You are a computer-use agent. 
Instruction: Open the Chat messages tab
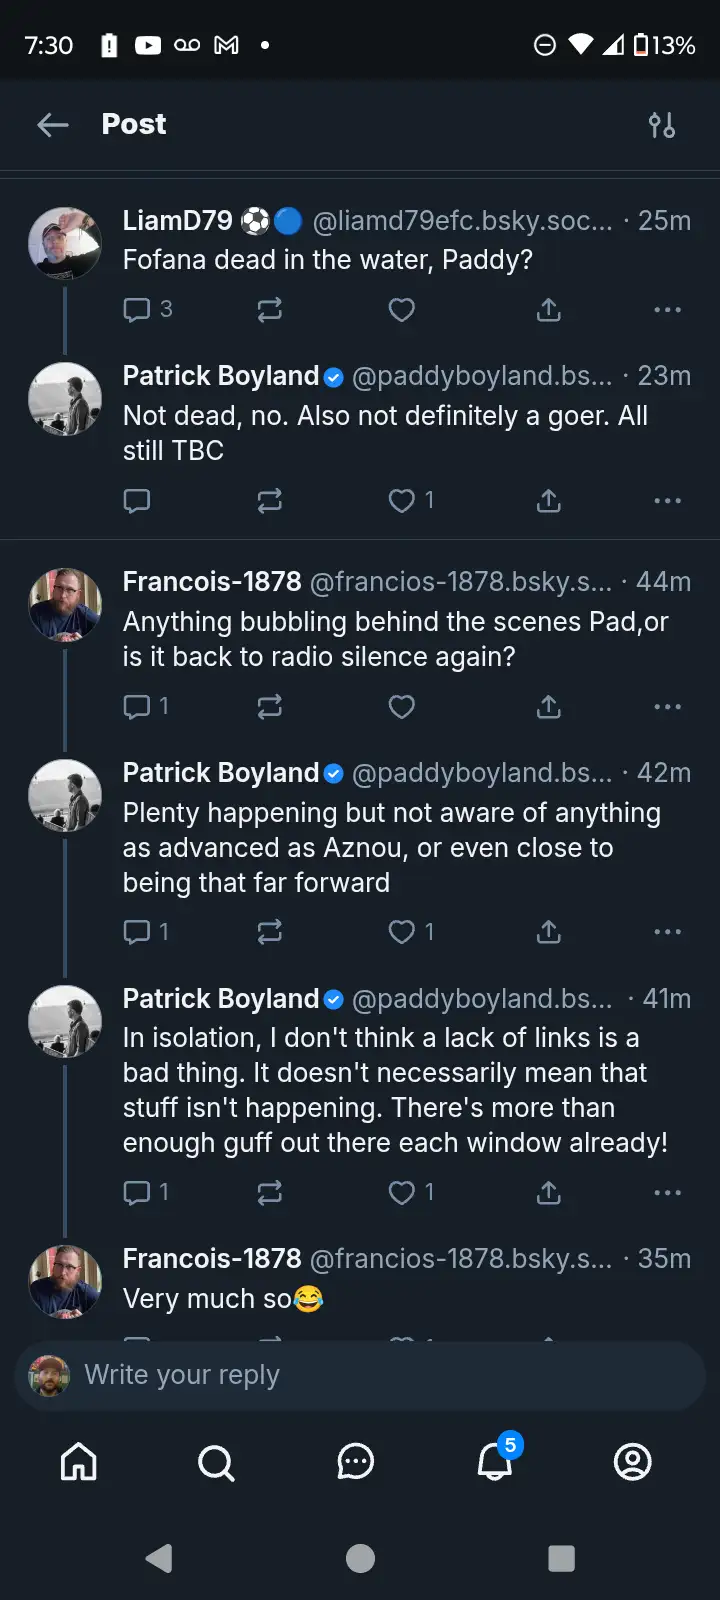pos(355,1462)
